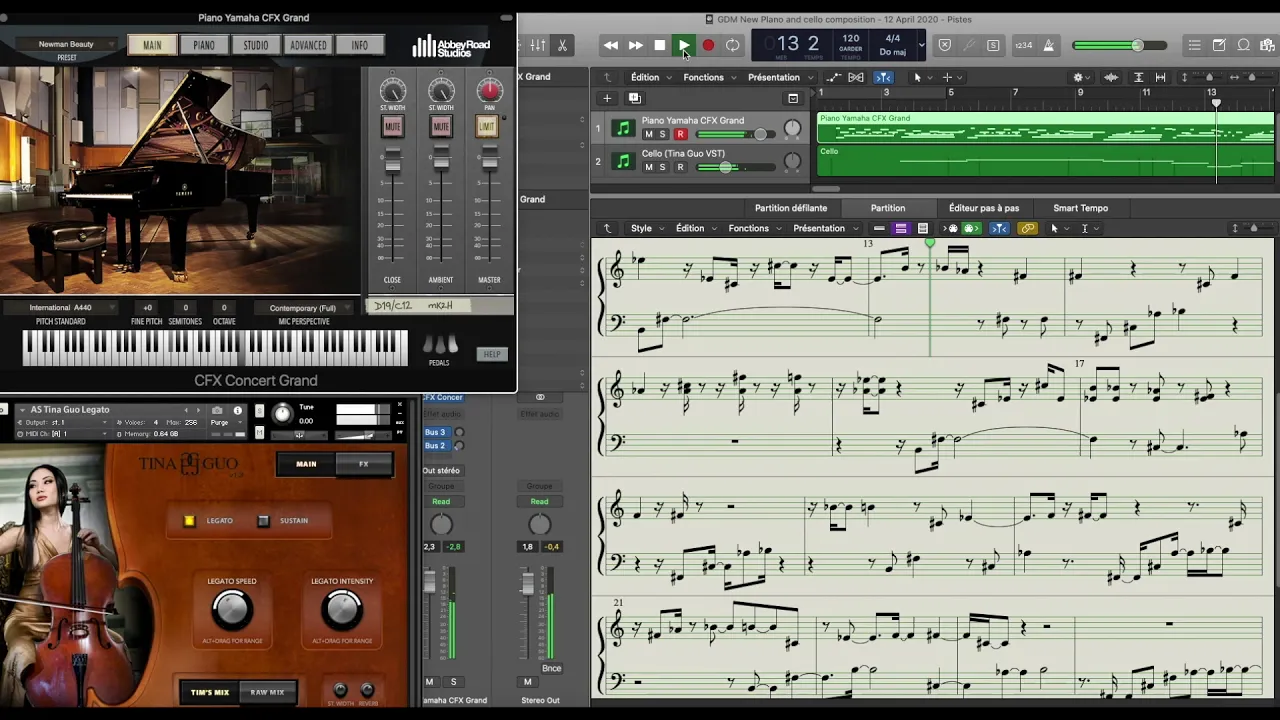Click the master volume slider in the control bar
The width and height of the screenshot is (1280, 720).
(x=1119, y=45)
